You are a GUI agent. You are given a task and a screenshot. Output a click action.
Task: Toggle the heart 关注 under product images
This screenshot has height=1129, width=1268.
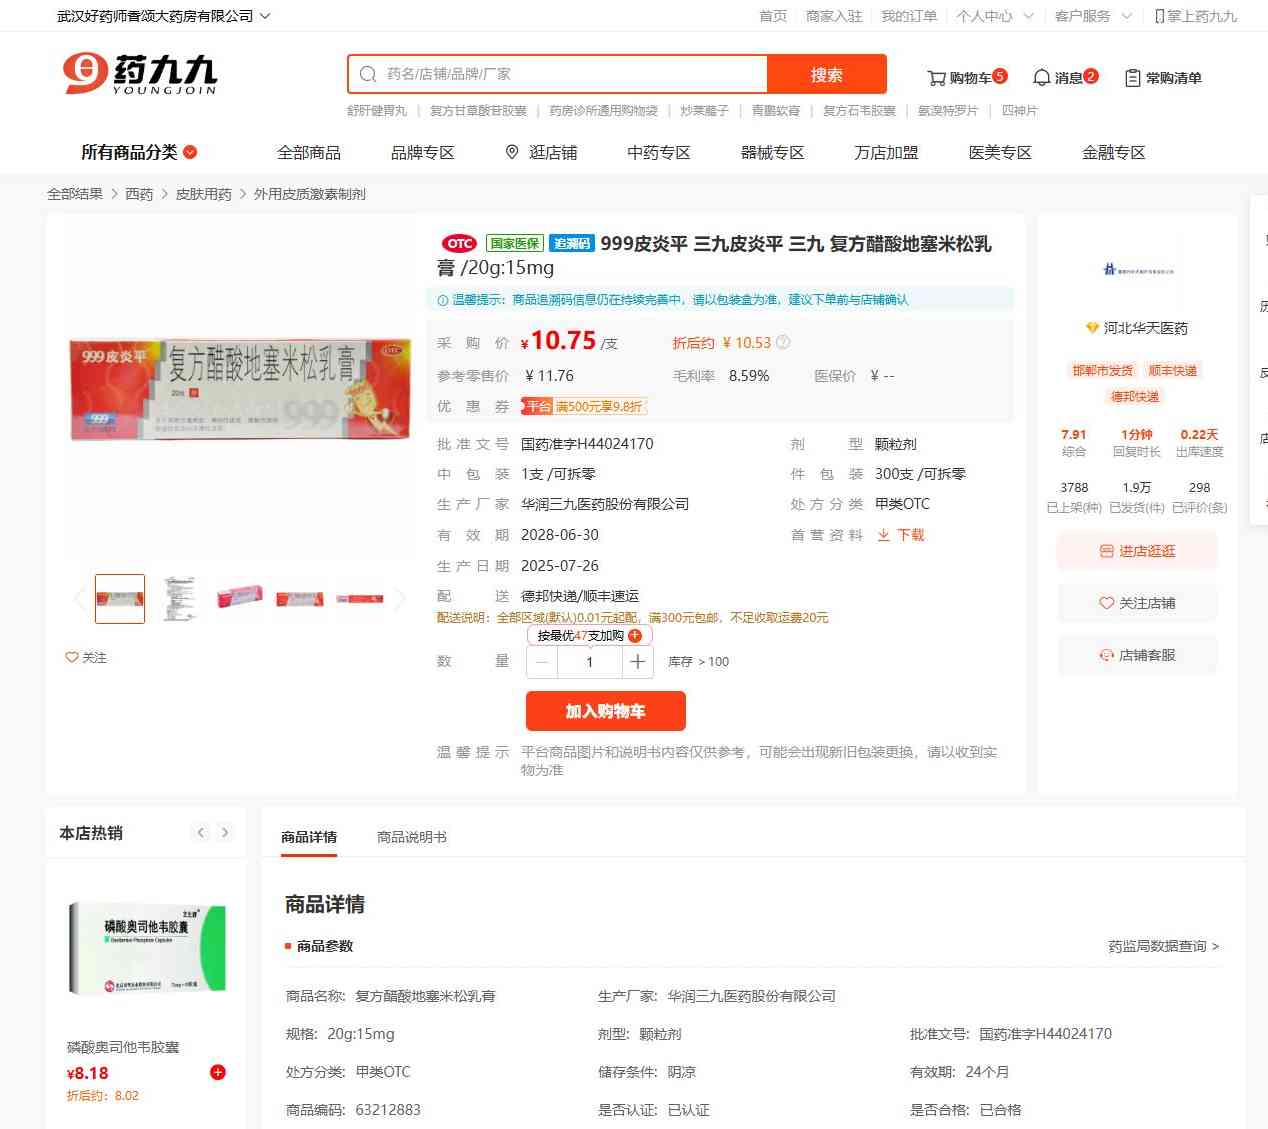(x=72, y=657)
